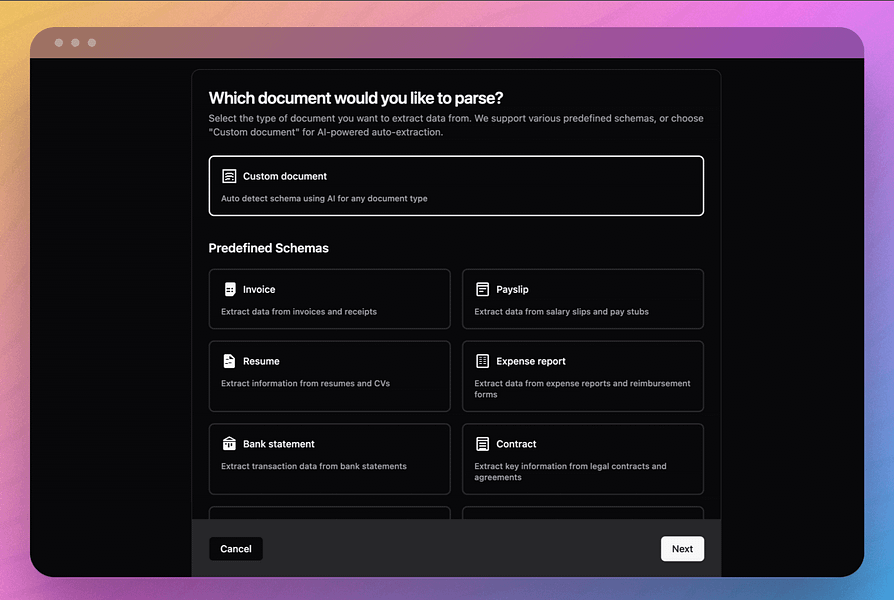The height and width of the screenshot is (600, 894).
Task: Click the first window control dot
Action: click(59, 43)
